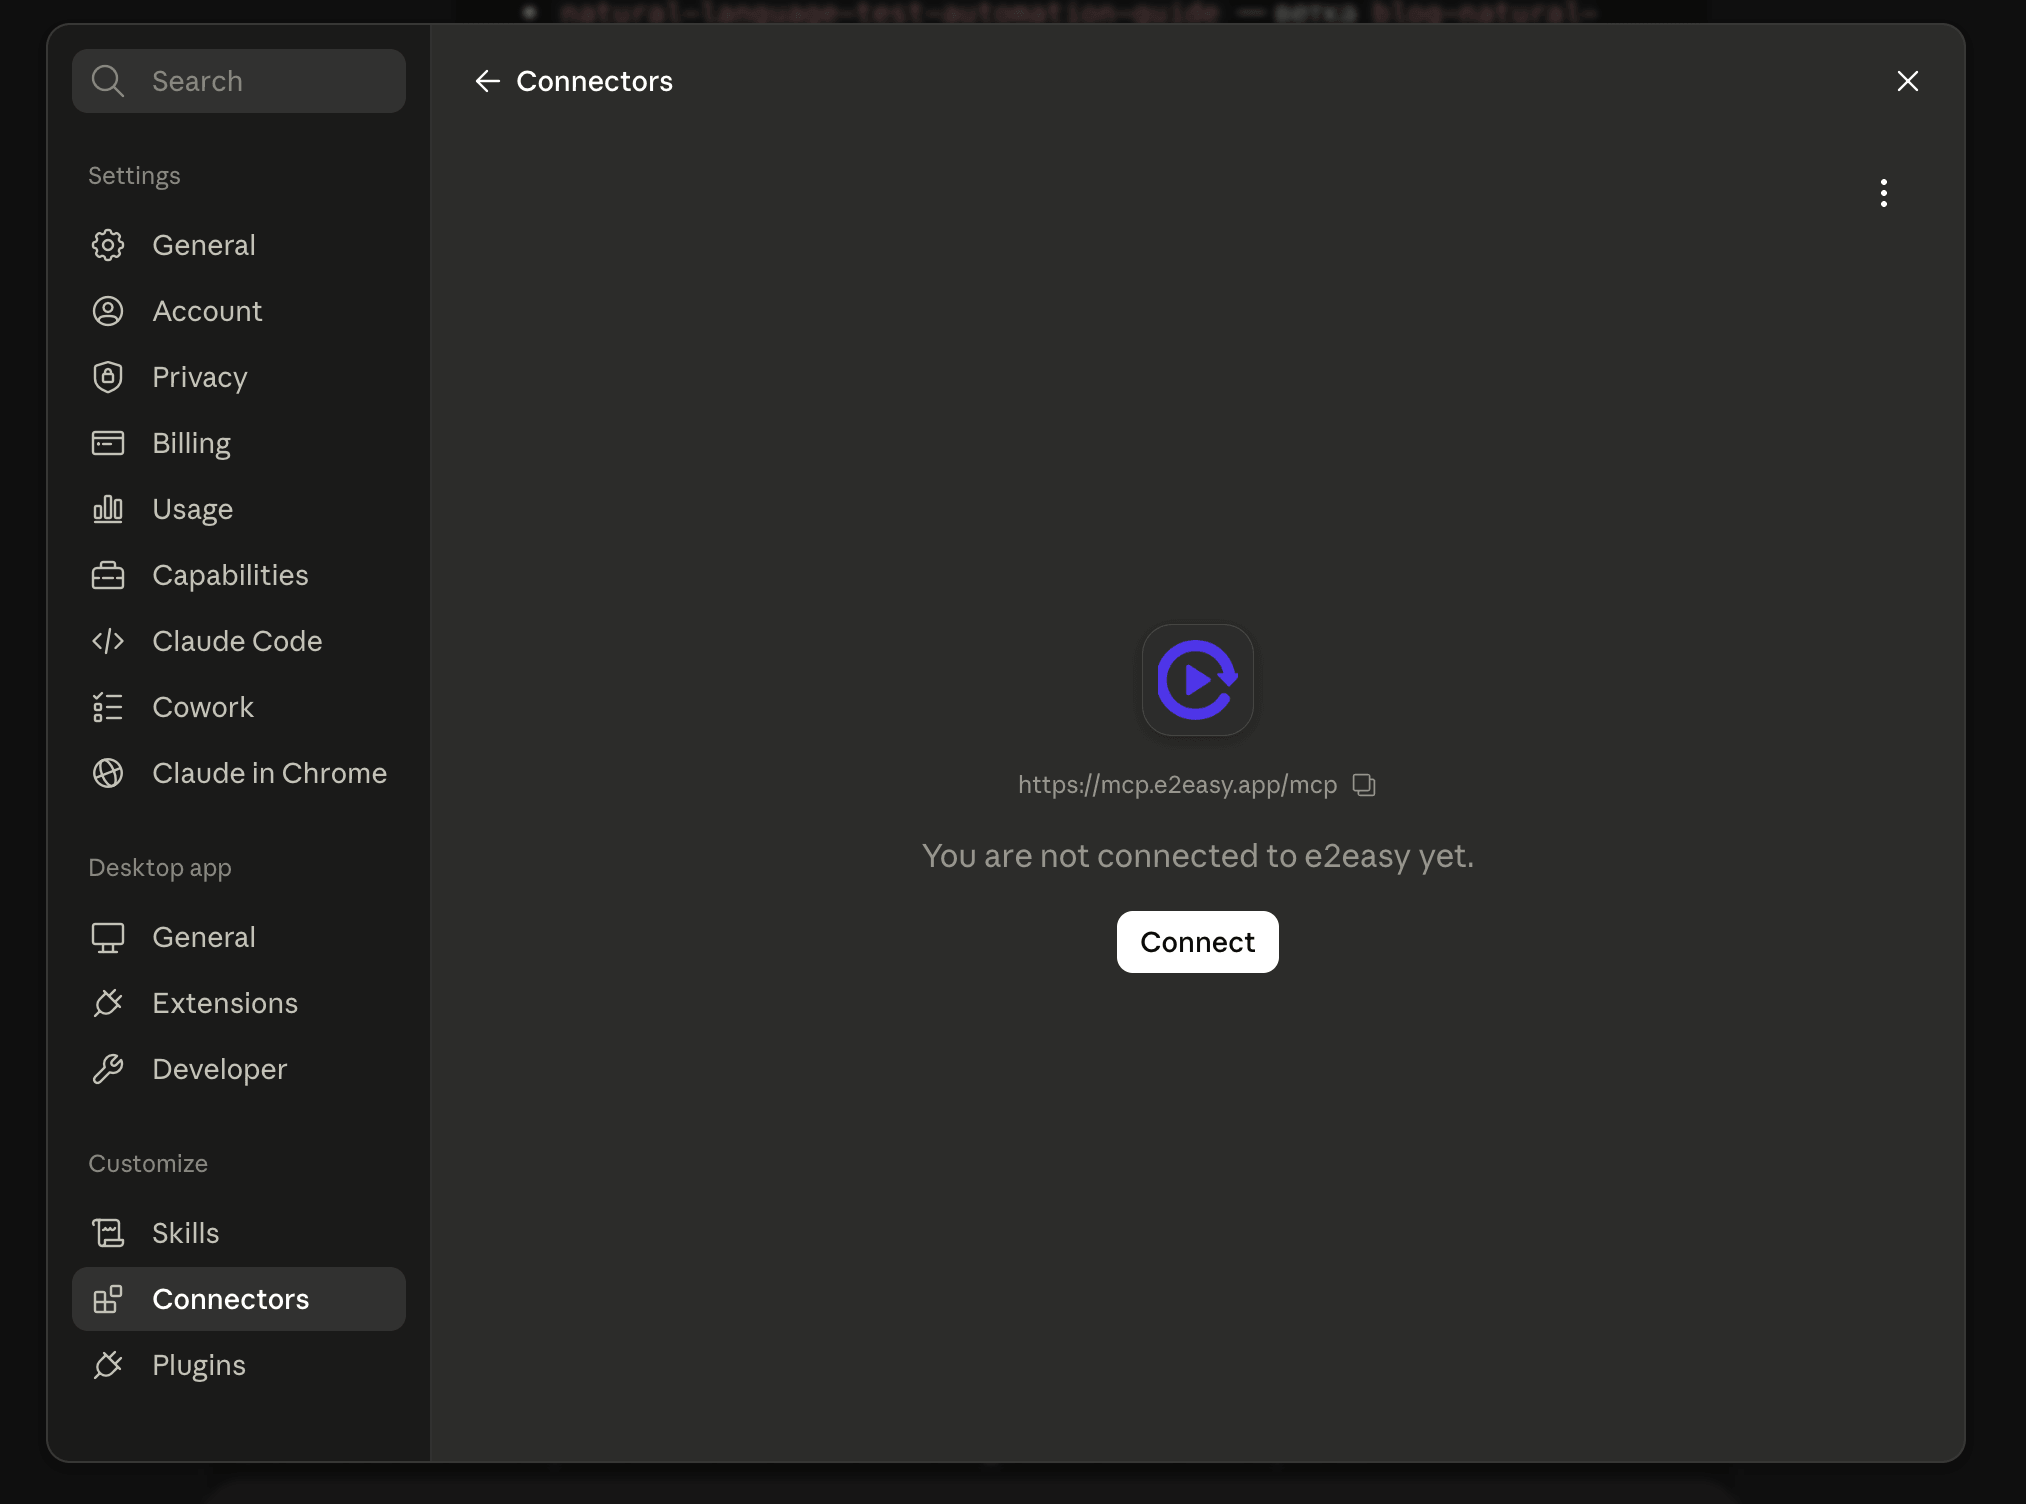Click the e2easy connector logo
This screenshot has height=1504, width=2026.
tap(1198, 680)
